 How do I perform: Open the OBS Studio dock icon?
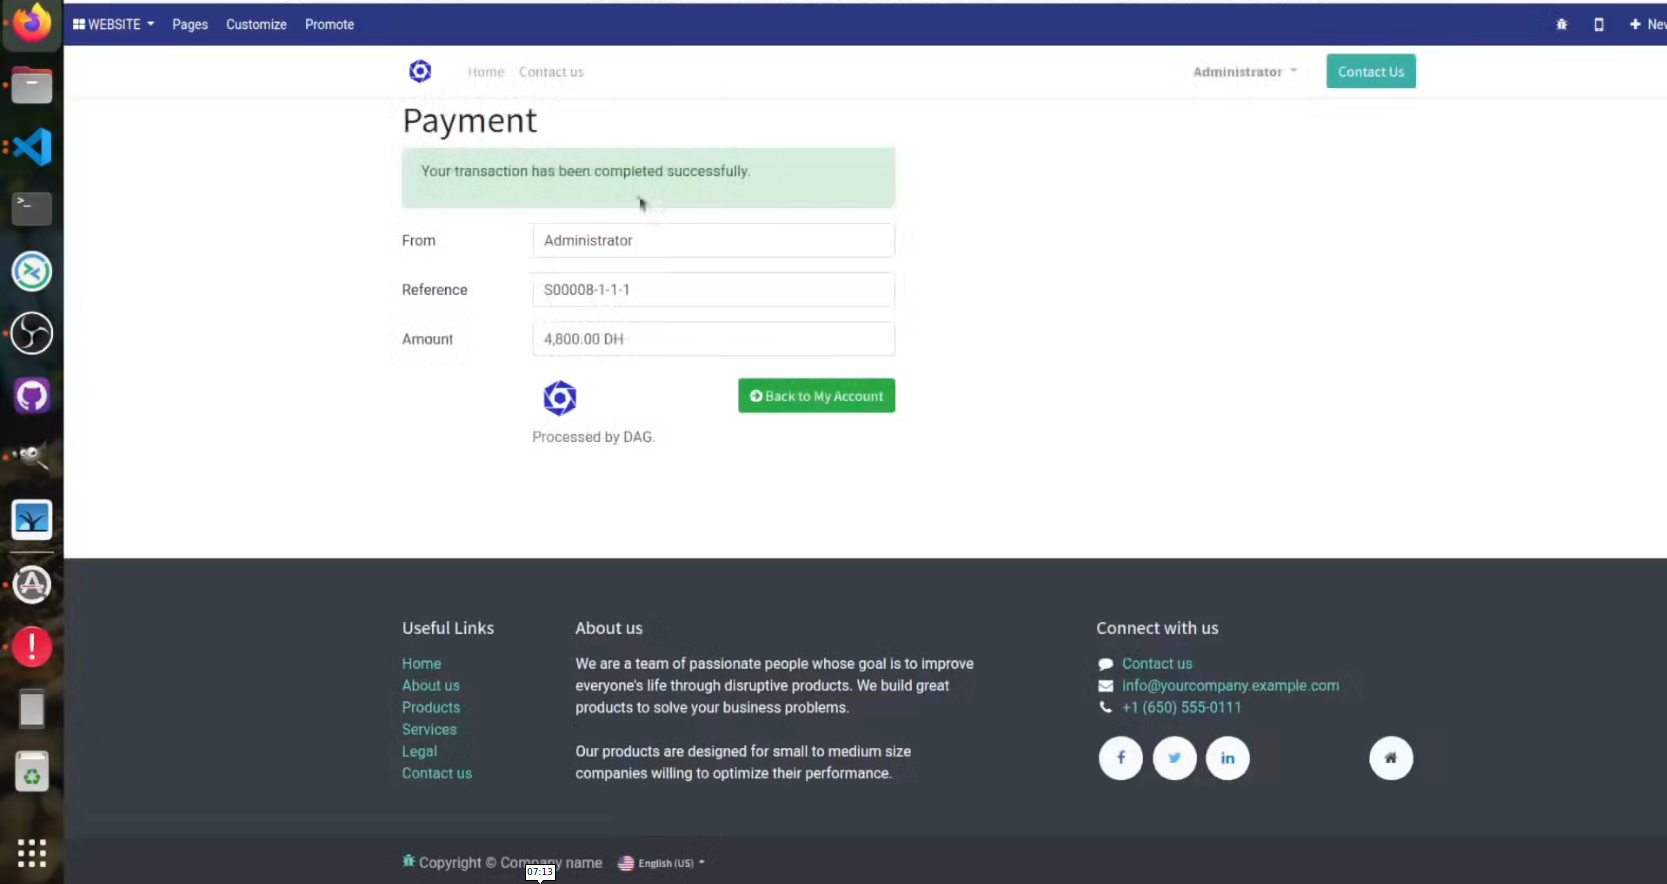click(32, 333)
